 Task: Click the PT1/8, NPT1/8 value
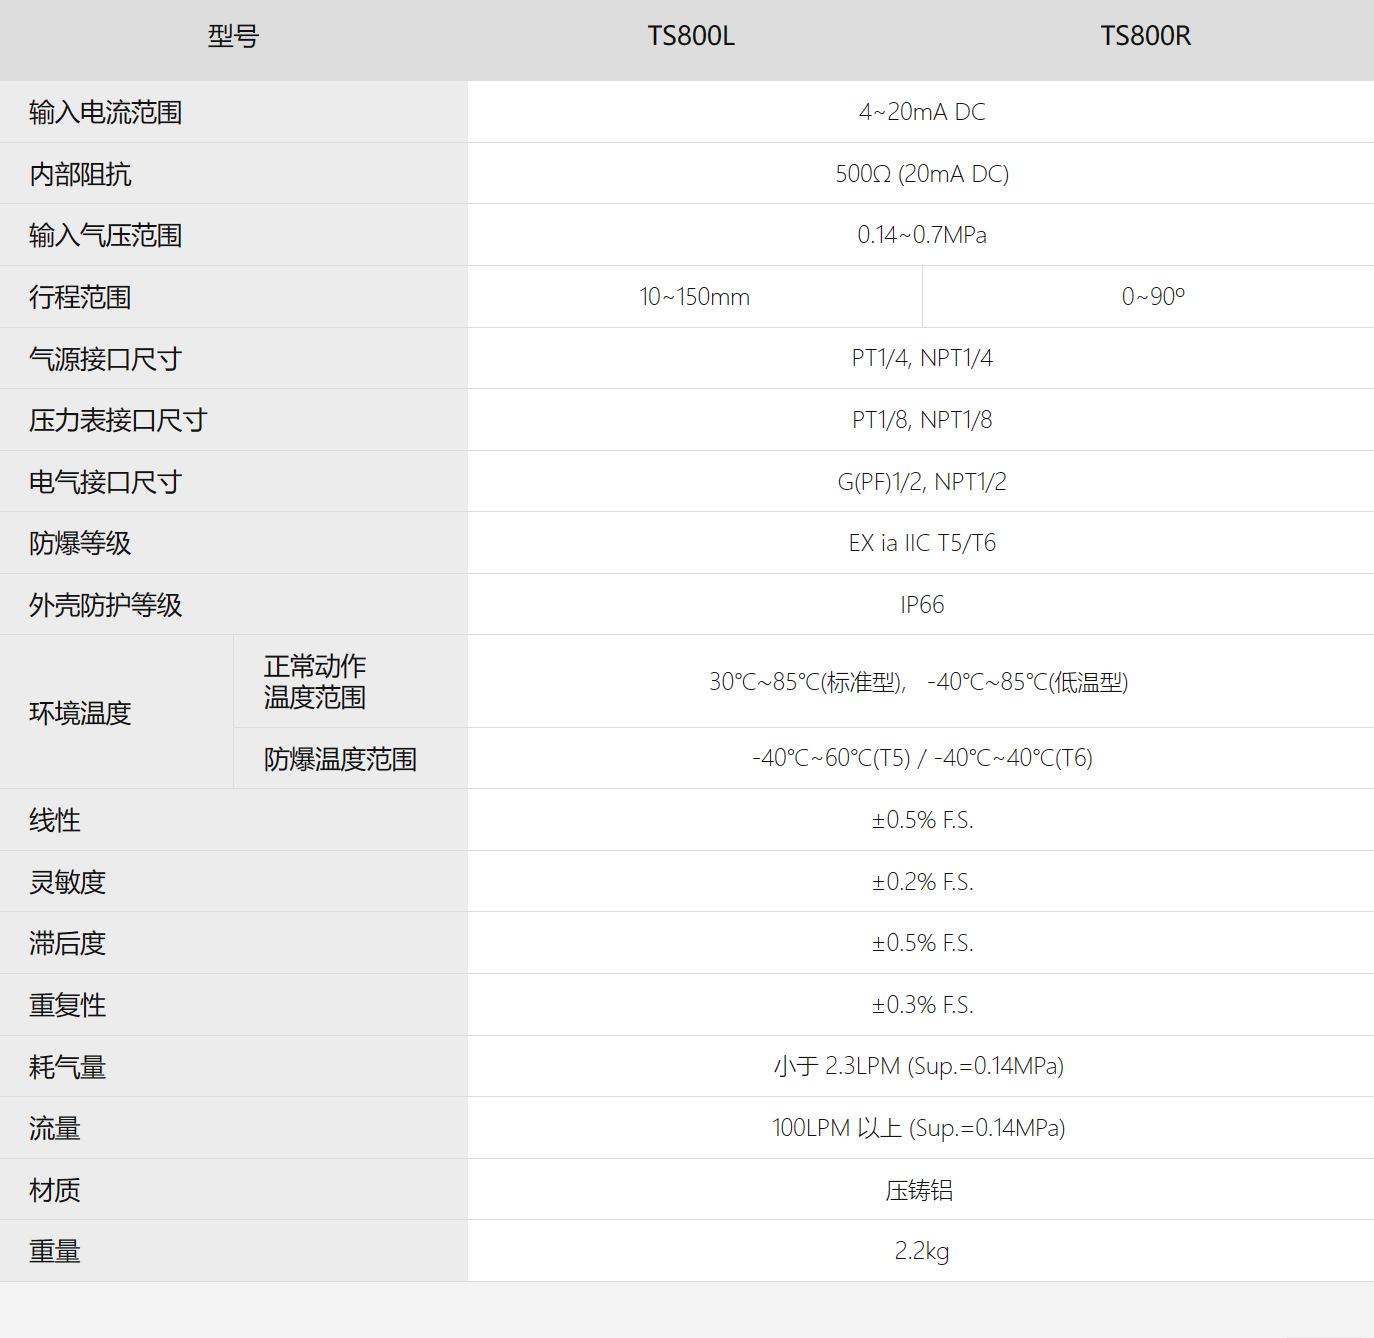coord(921,420)
